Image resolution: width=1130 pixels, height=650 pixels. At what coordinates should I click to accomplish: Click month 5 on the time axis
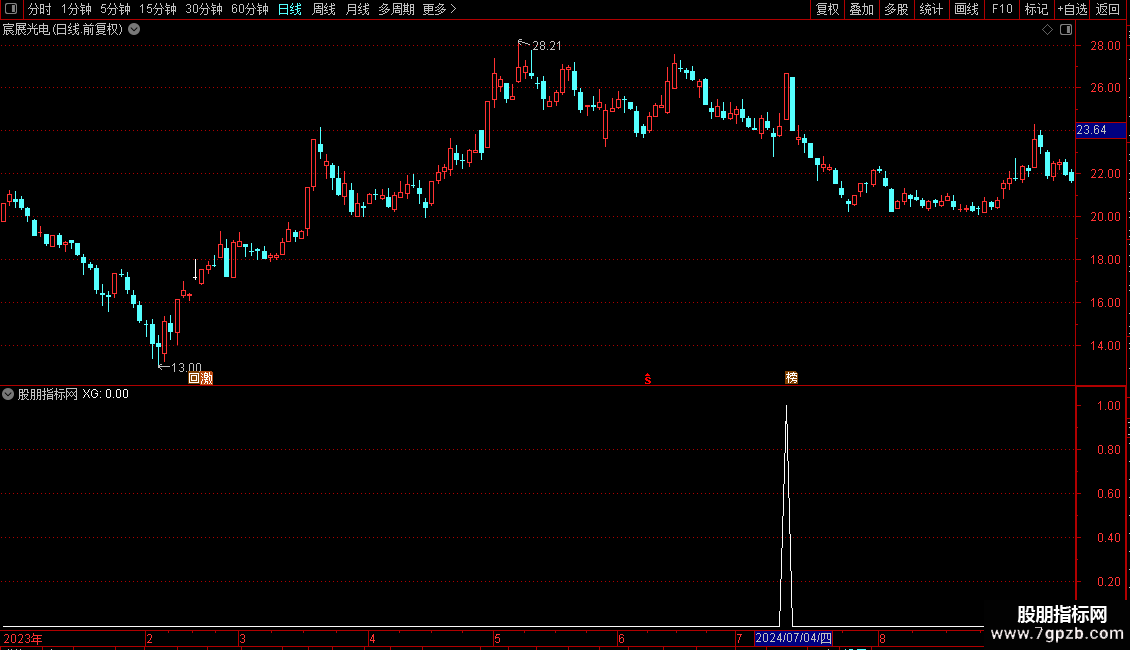point(497,638)
